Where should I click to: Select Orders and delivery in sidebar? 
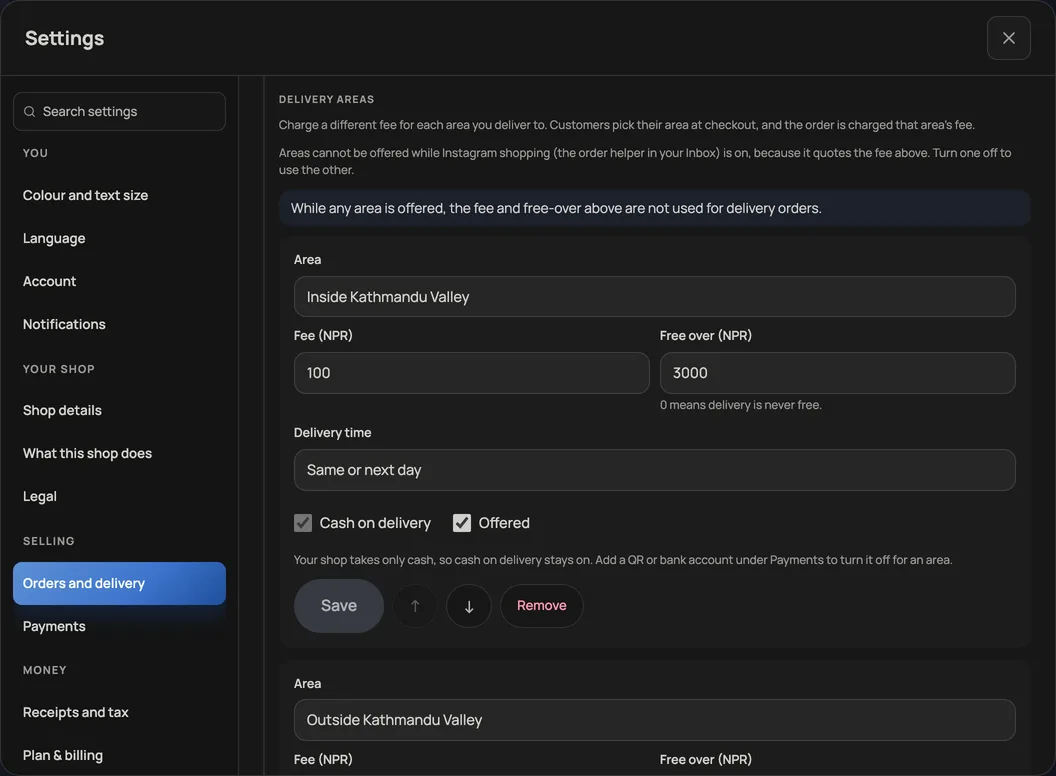[x=119, y=583]
